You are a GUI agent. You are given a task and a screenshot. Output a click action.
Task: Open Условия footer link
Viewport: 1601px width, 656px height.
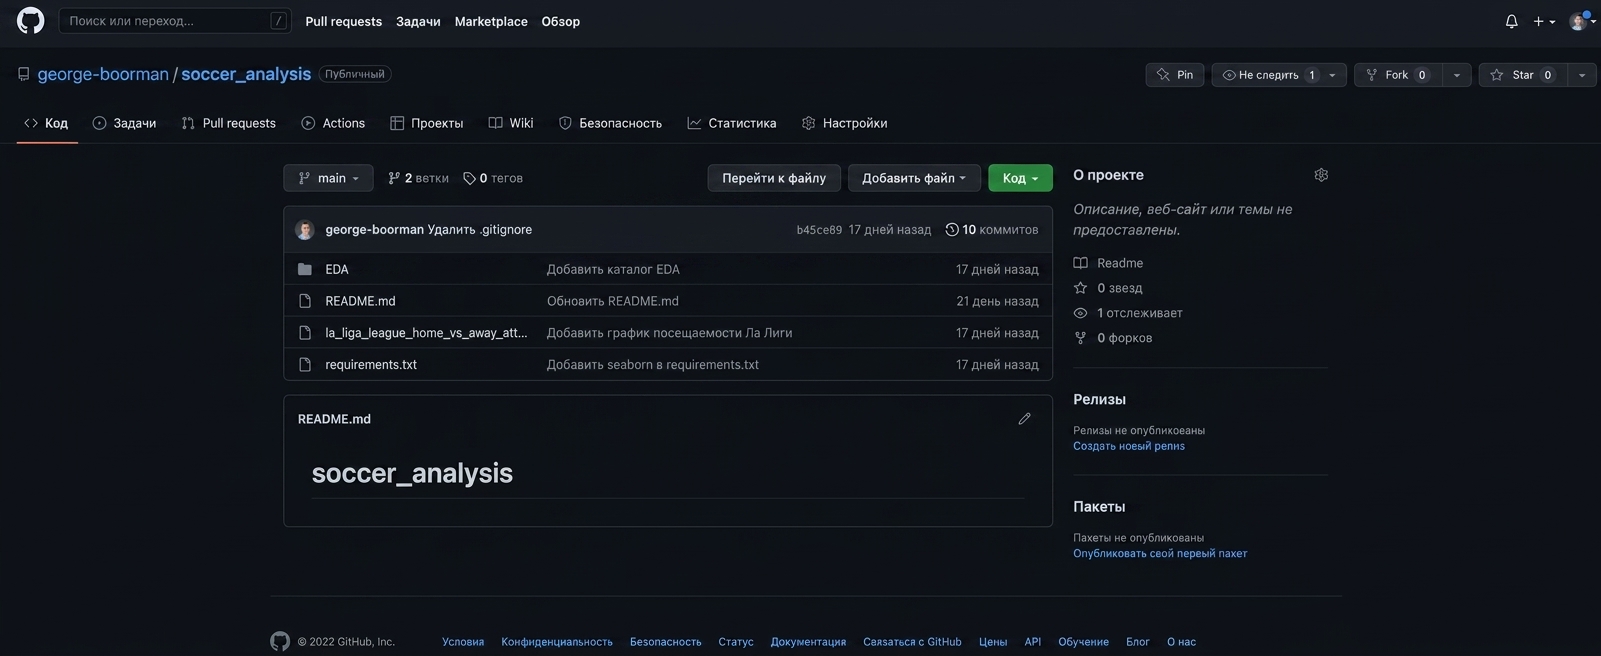[x=463, y=642]
